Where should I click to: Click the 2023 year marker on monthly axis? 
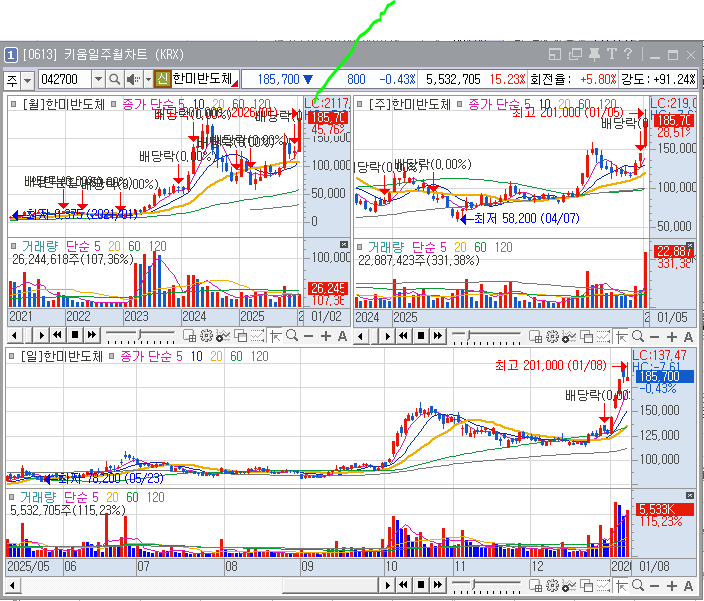pyautogui.click(x=136, y=316)
